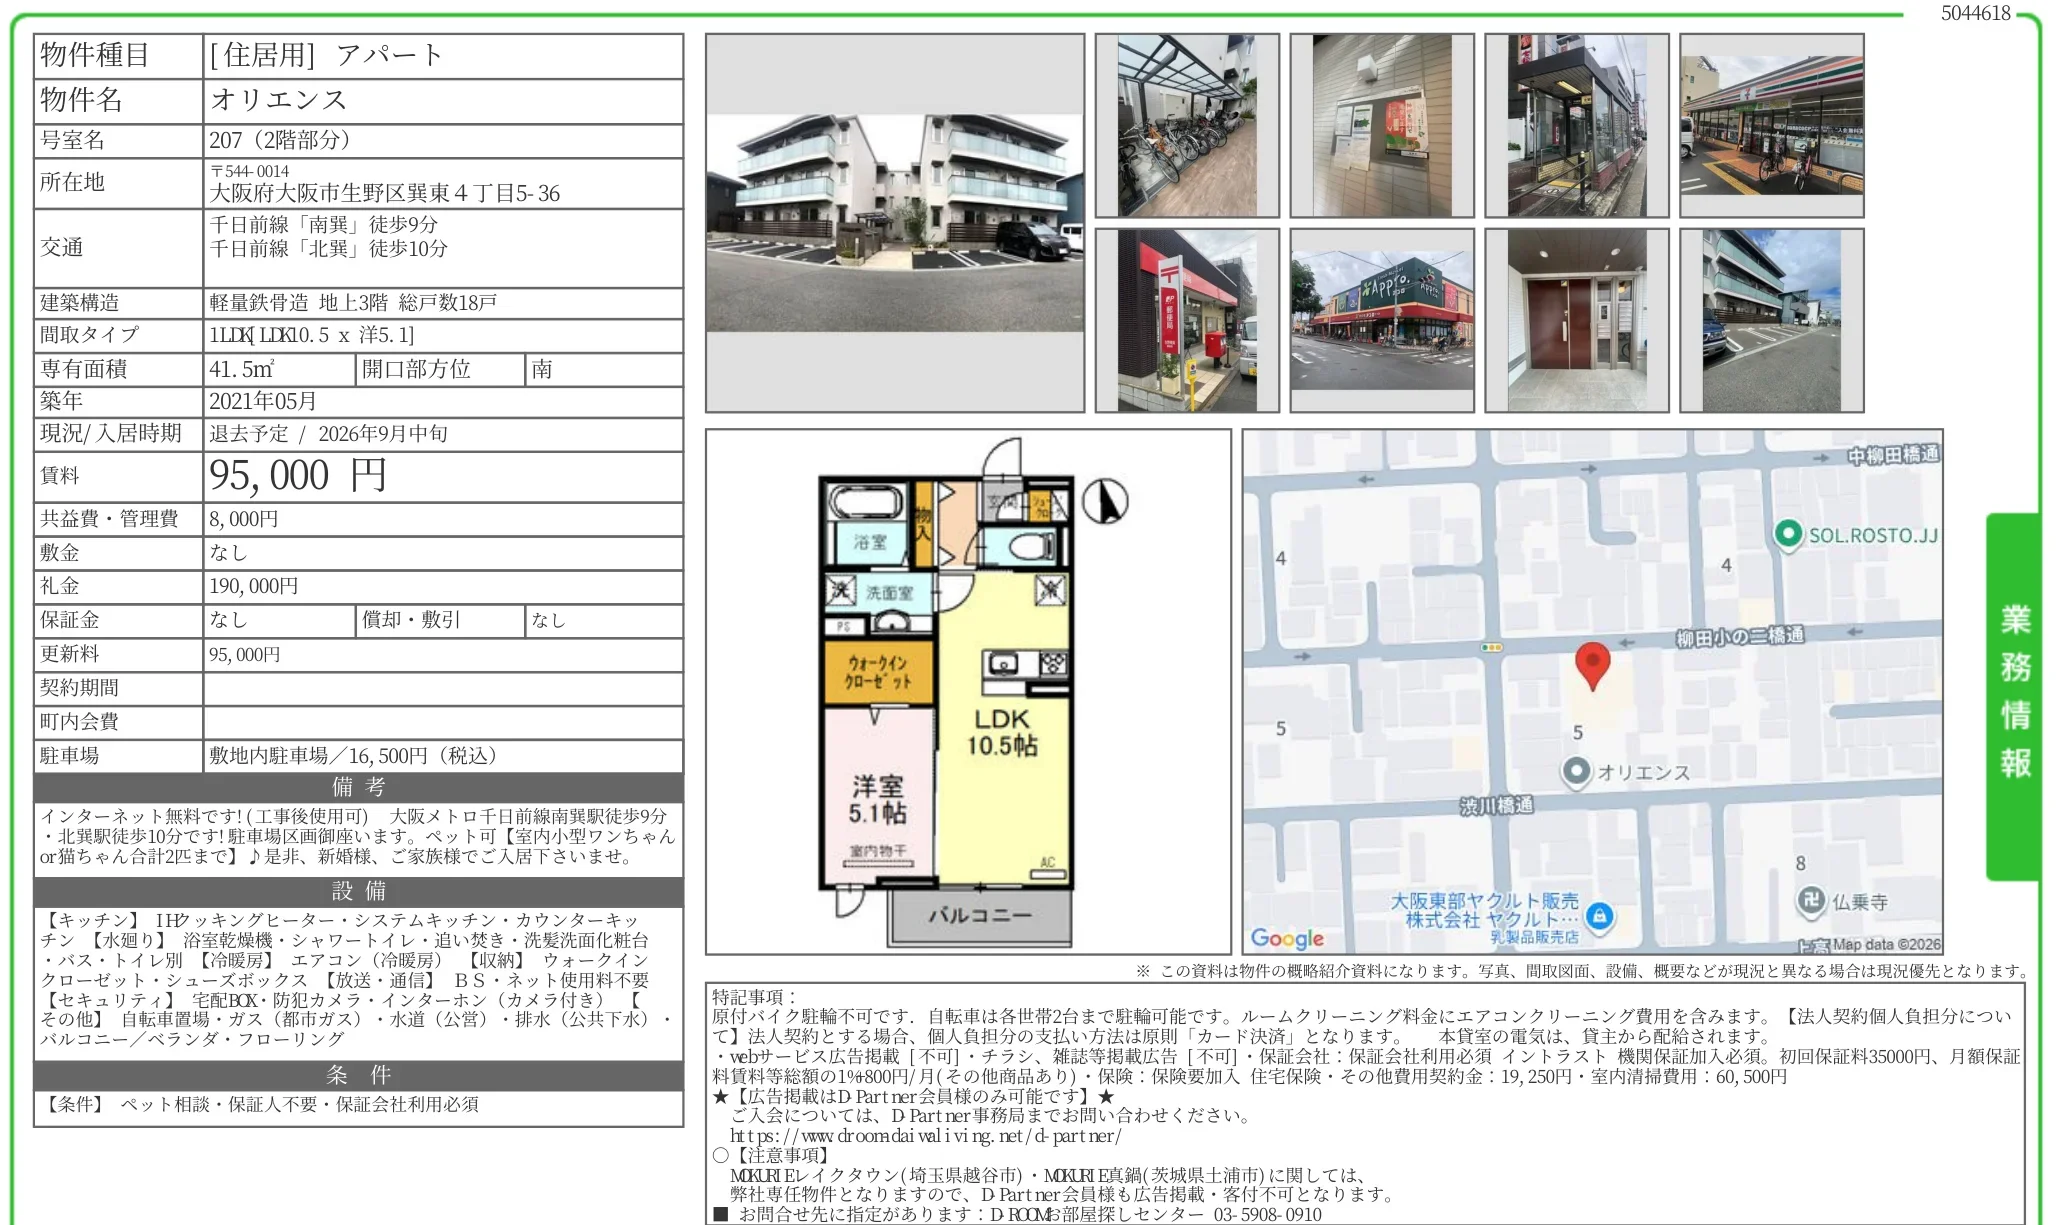Screen dimensions: 2056x1225
Task: Click the 浴室 label on the floor plan
Action: pyautogui.click(x=870, y=542)
